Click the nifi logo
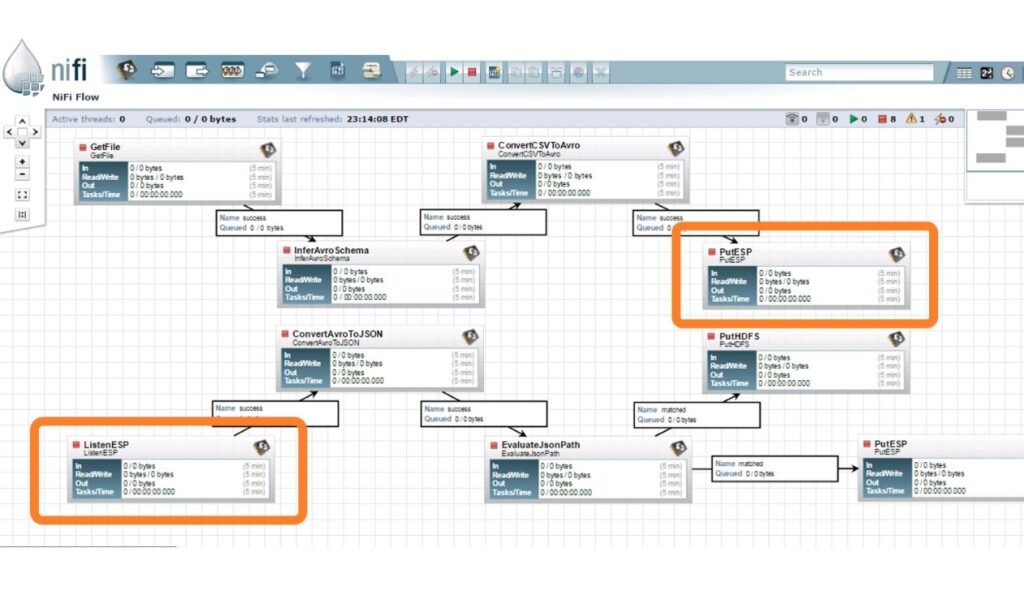 coord(45,67)
